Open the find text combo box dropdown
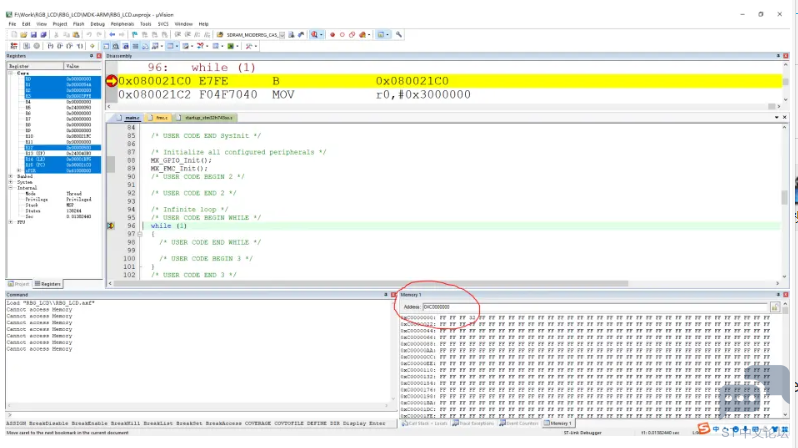 click(x=282, y=35)
